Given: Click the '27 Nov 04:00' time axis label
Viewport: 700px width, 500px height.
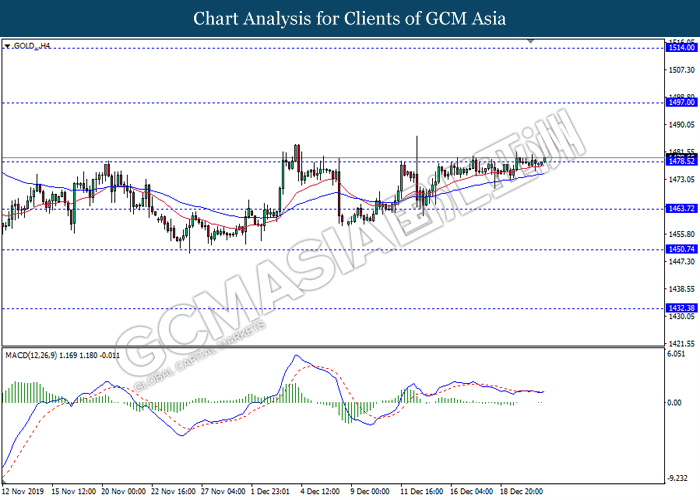Looking at the screenshot, I should click(223, 491).
